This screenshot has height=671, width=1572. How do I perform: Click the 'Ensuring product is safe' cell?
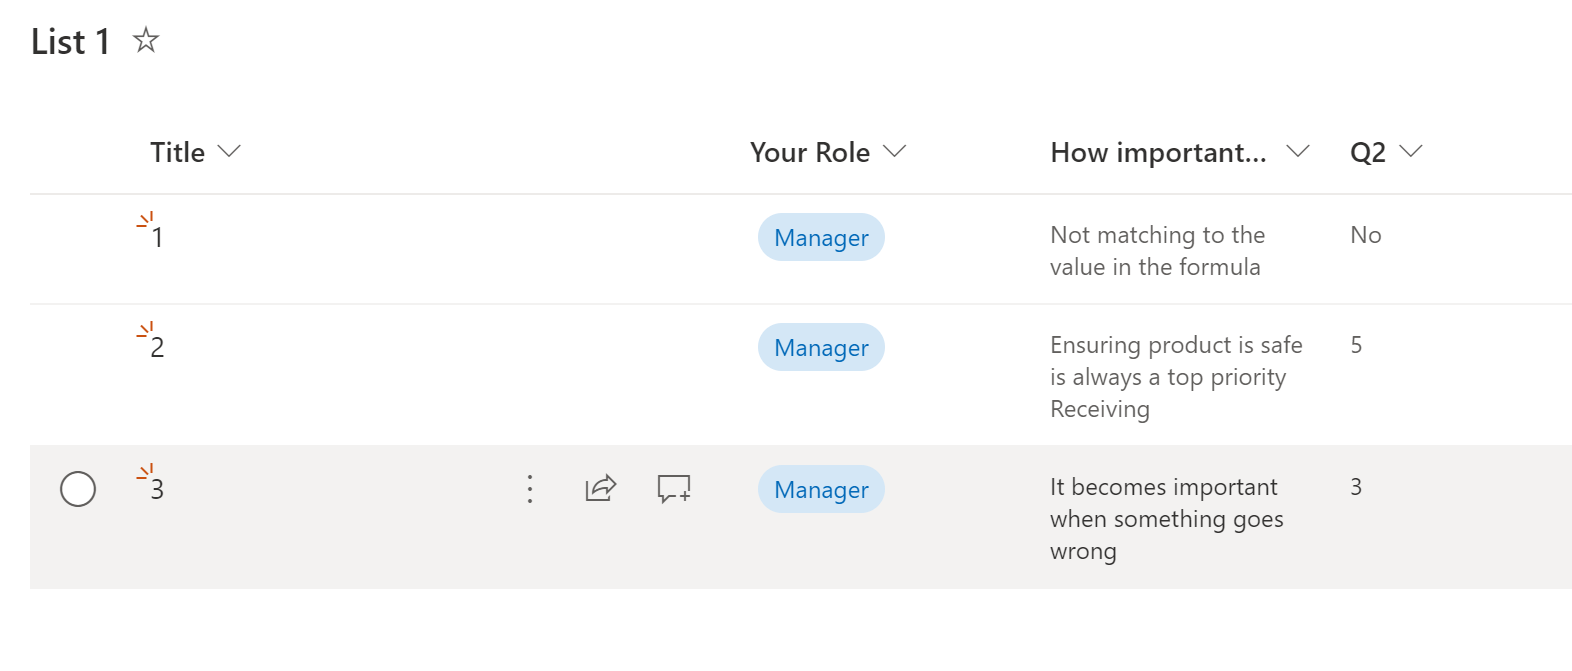(1175, 377)
